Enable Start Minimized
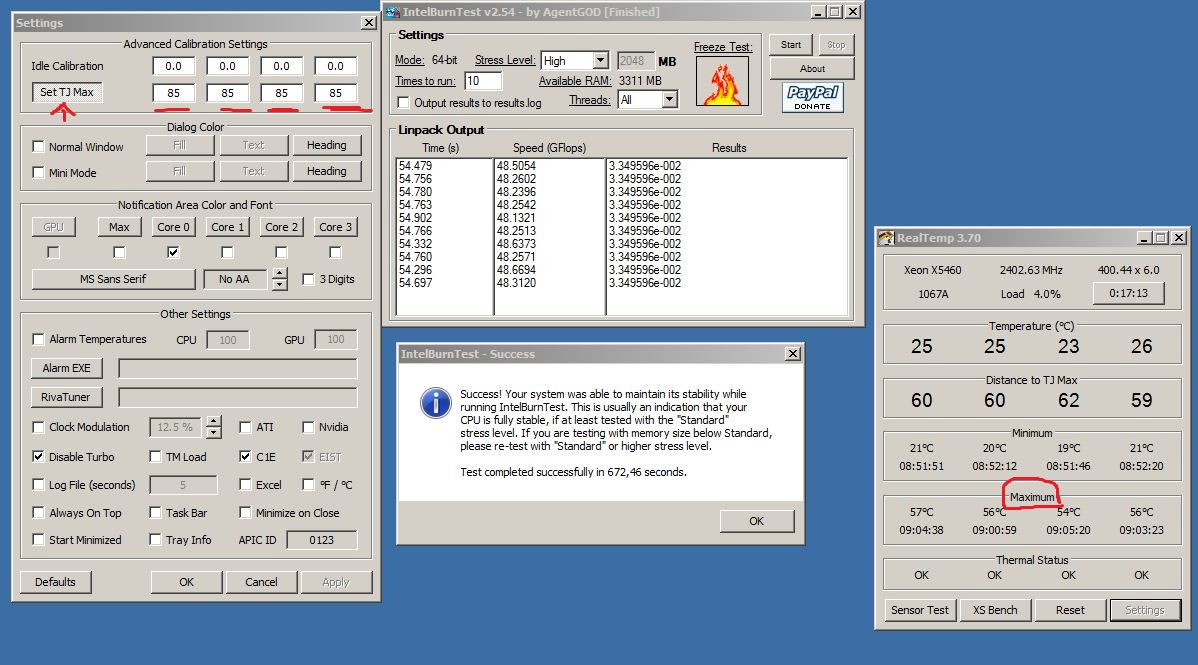The width and height of the screenshot is (1198, 665). 38,540
